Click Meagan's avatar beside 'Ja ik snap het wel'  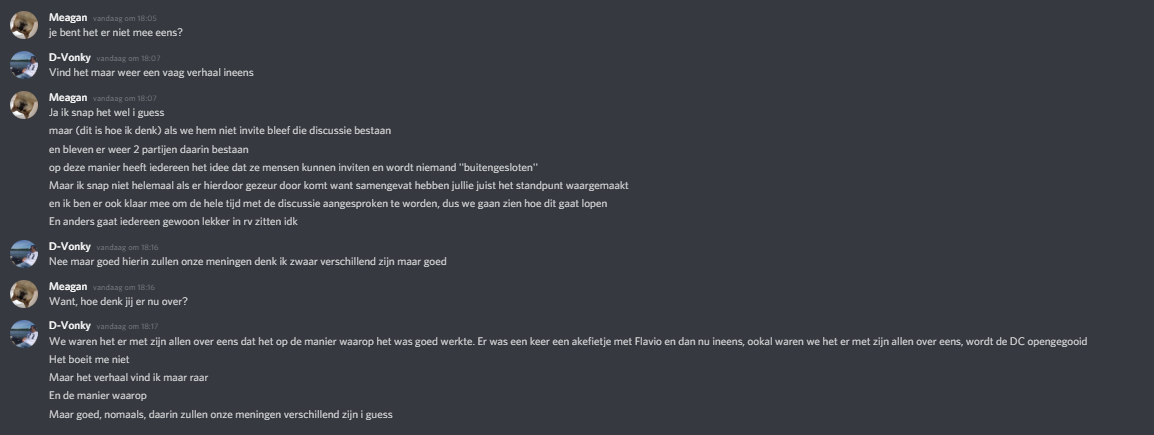[24, 104]
